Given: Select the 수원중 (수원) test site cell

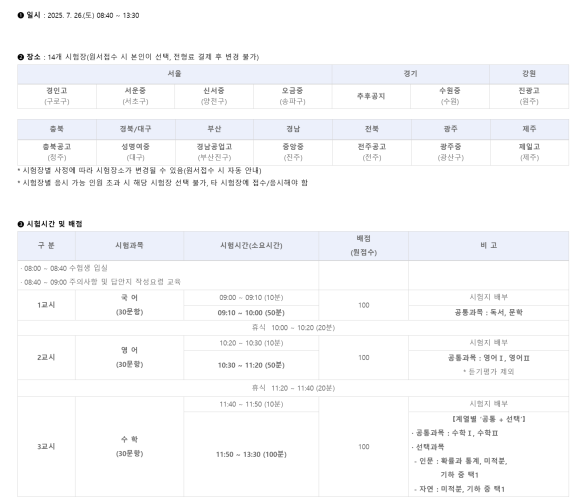Looking at the screenshot, I should 450,96.
